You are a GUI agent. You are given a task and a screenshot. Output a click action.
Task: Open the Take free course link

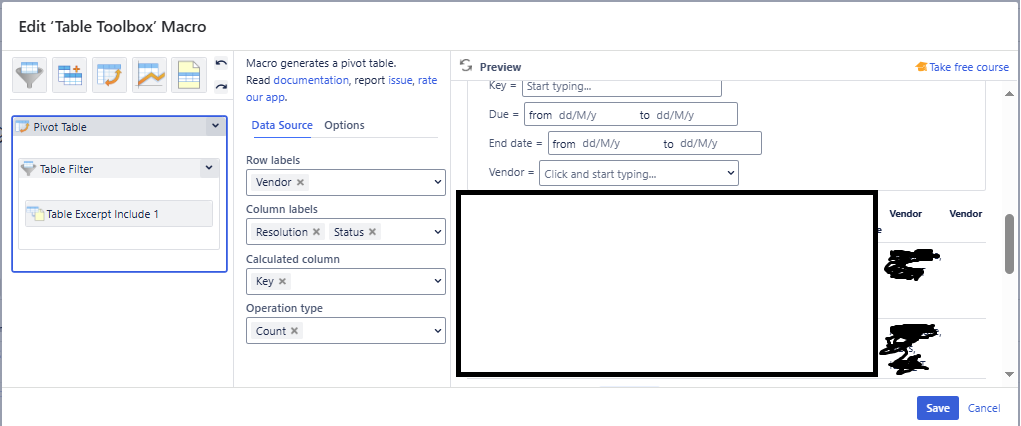969,67
